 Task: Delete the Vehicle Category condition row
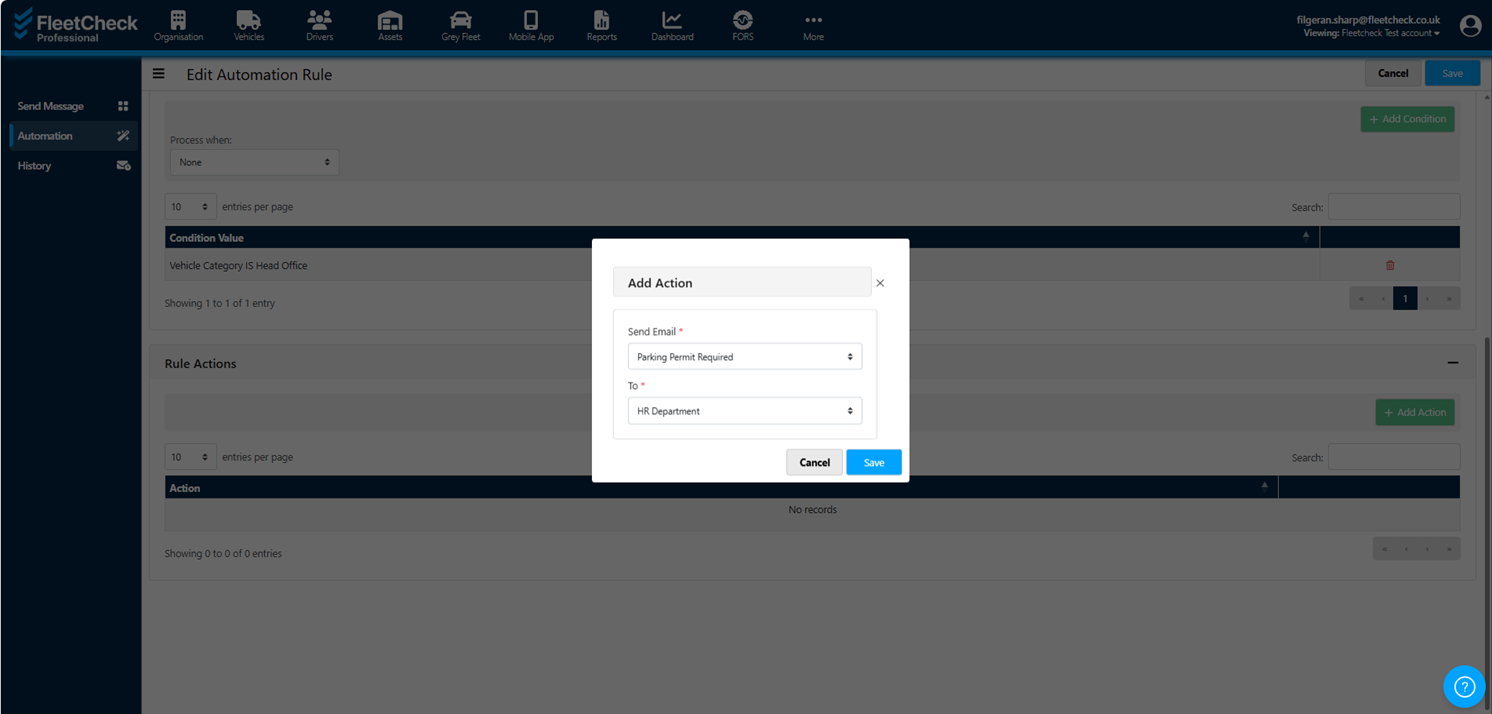tap(1389, 265)
